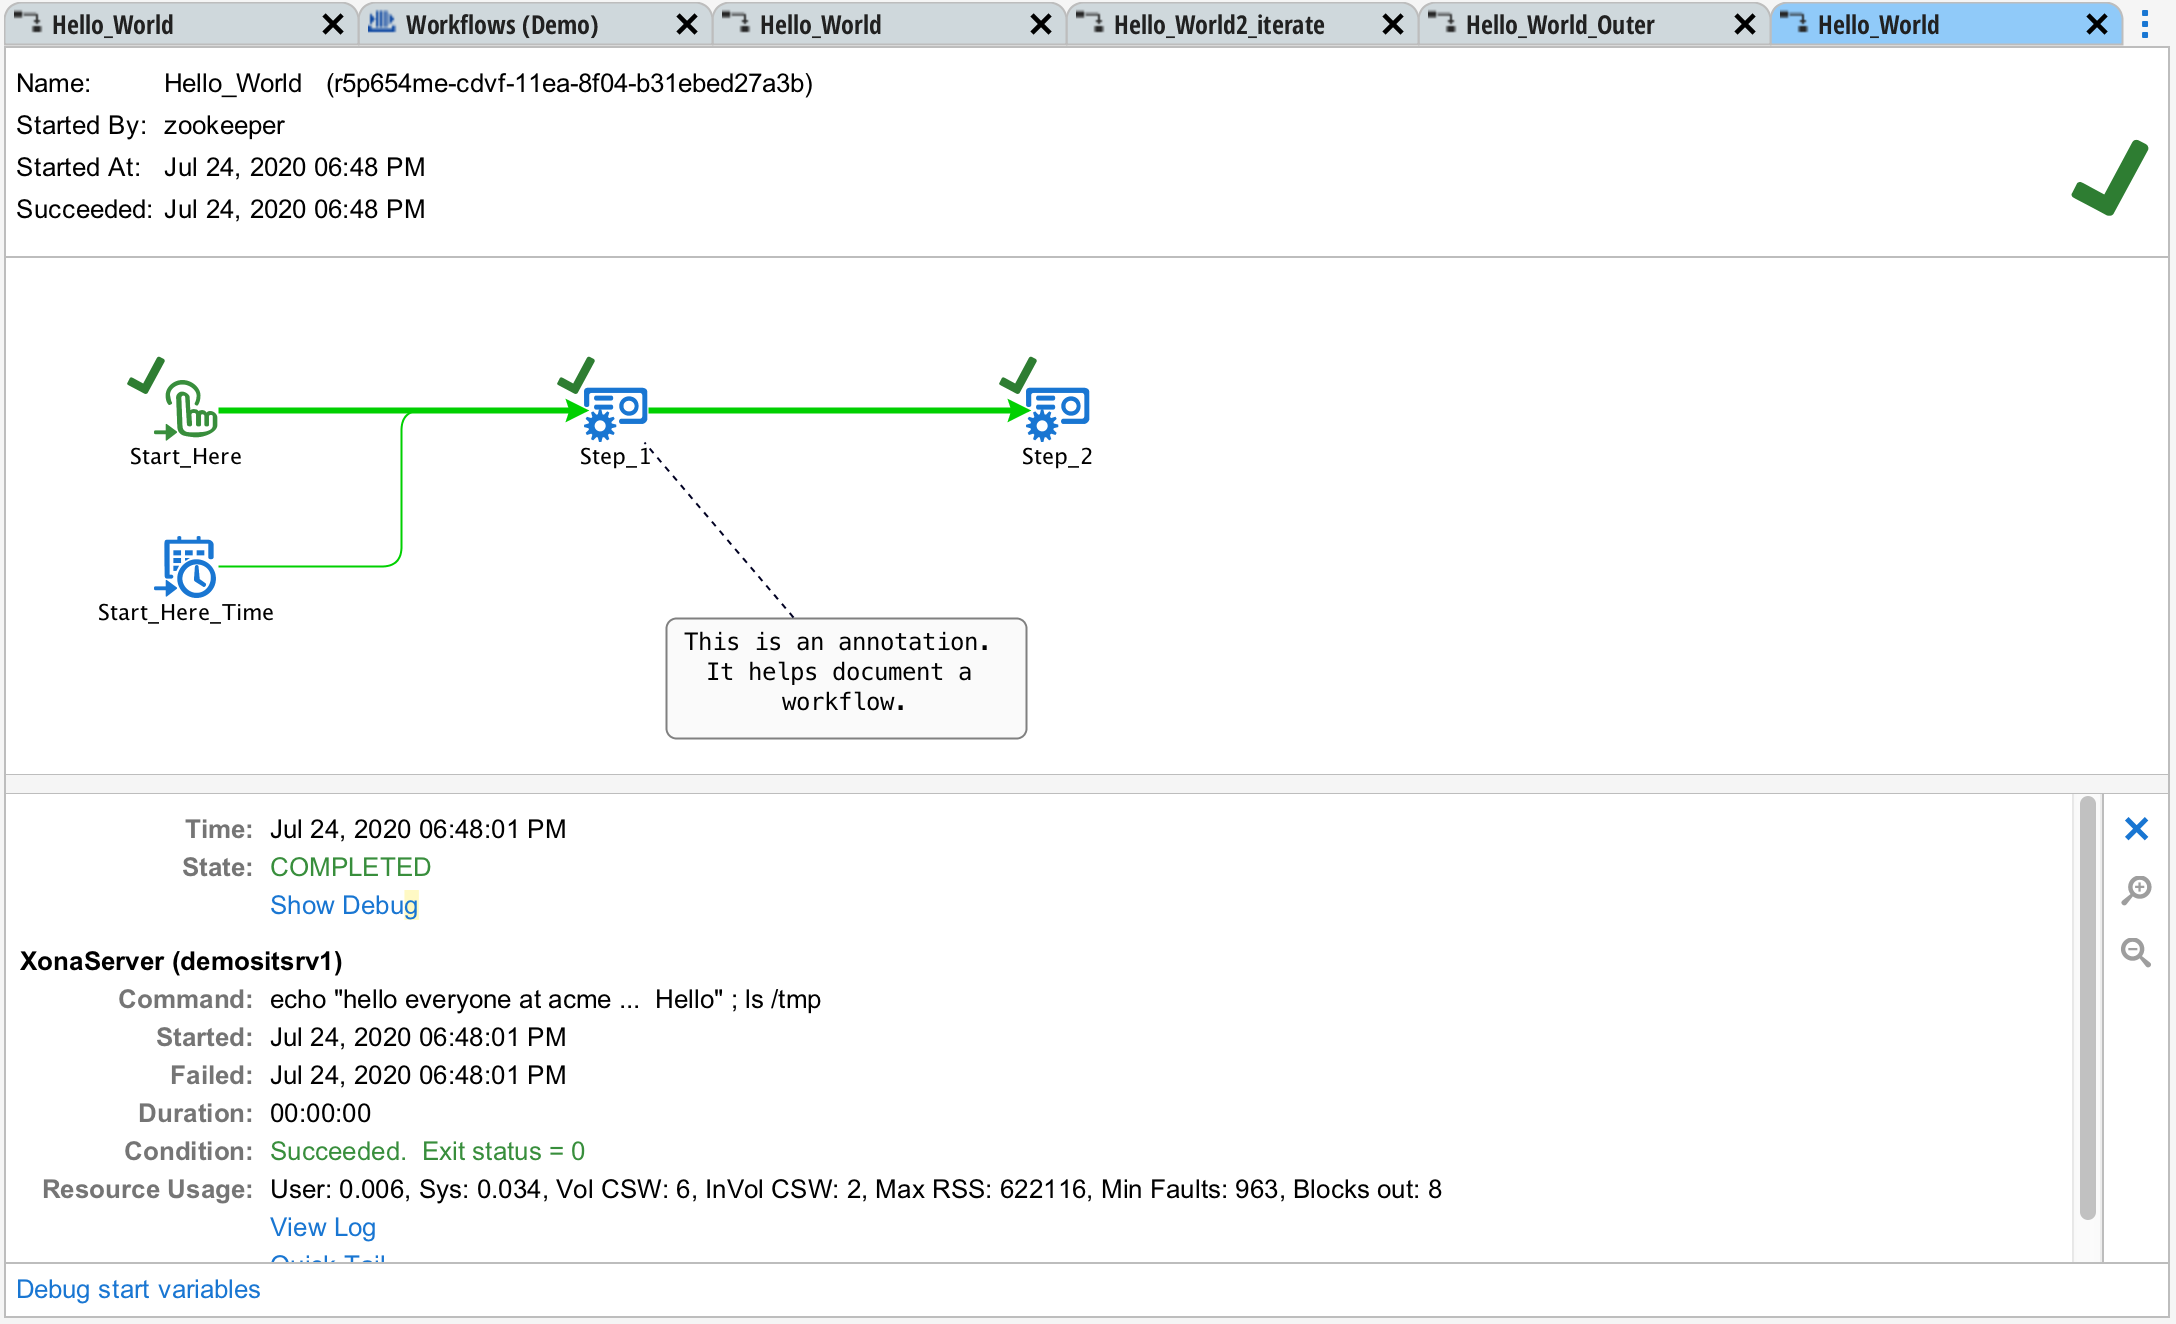
Task: Open the three-dot overflow menu
Action: coord(2143,24)
